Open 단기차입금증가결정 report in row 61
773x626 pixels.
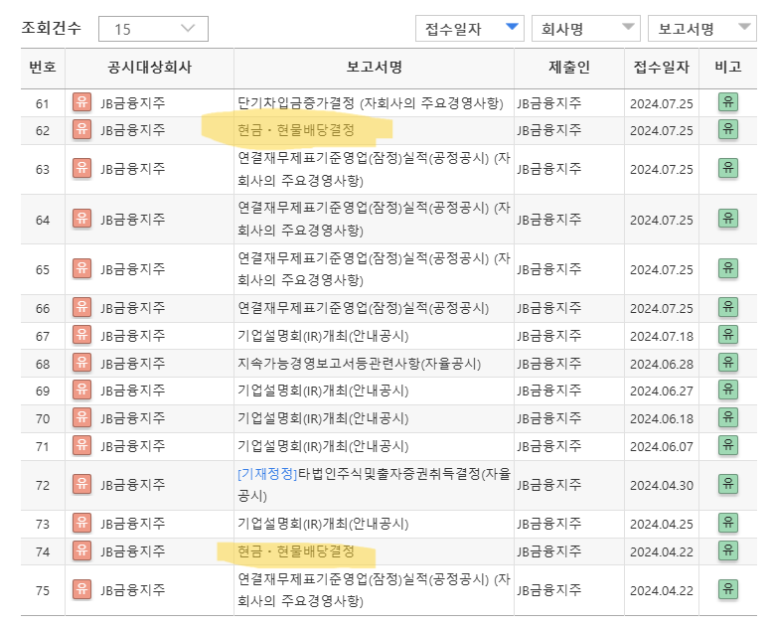(x=370, y=103)
